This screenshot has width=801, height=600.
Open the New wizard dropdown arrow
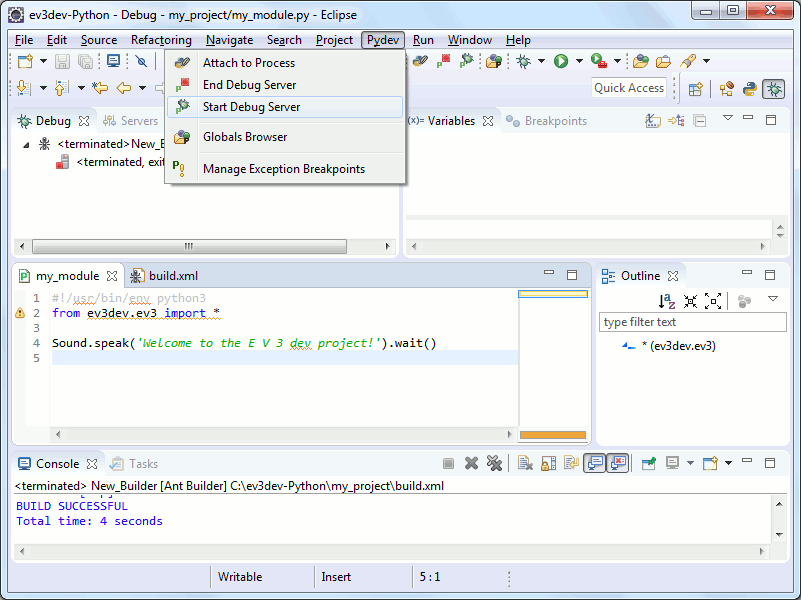(x=43, y=61)
